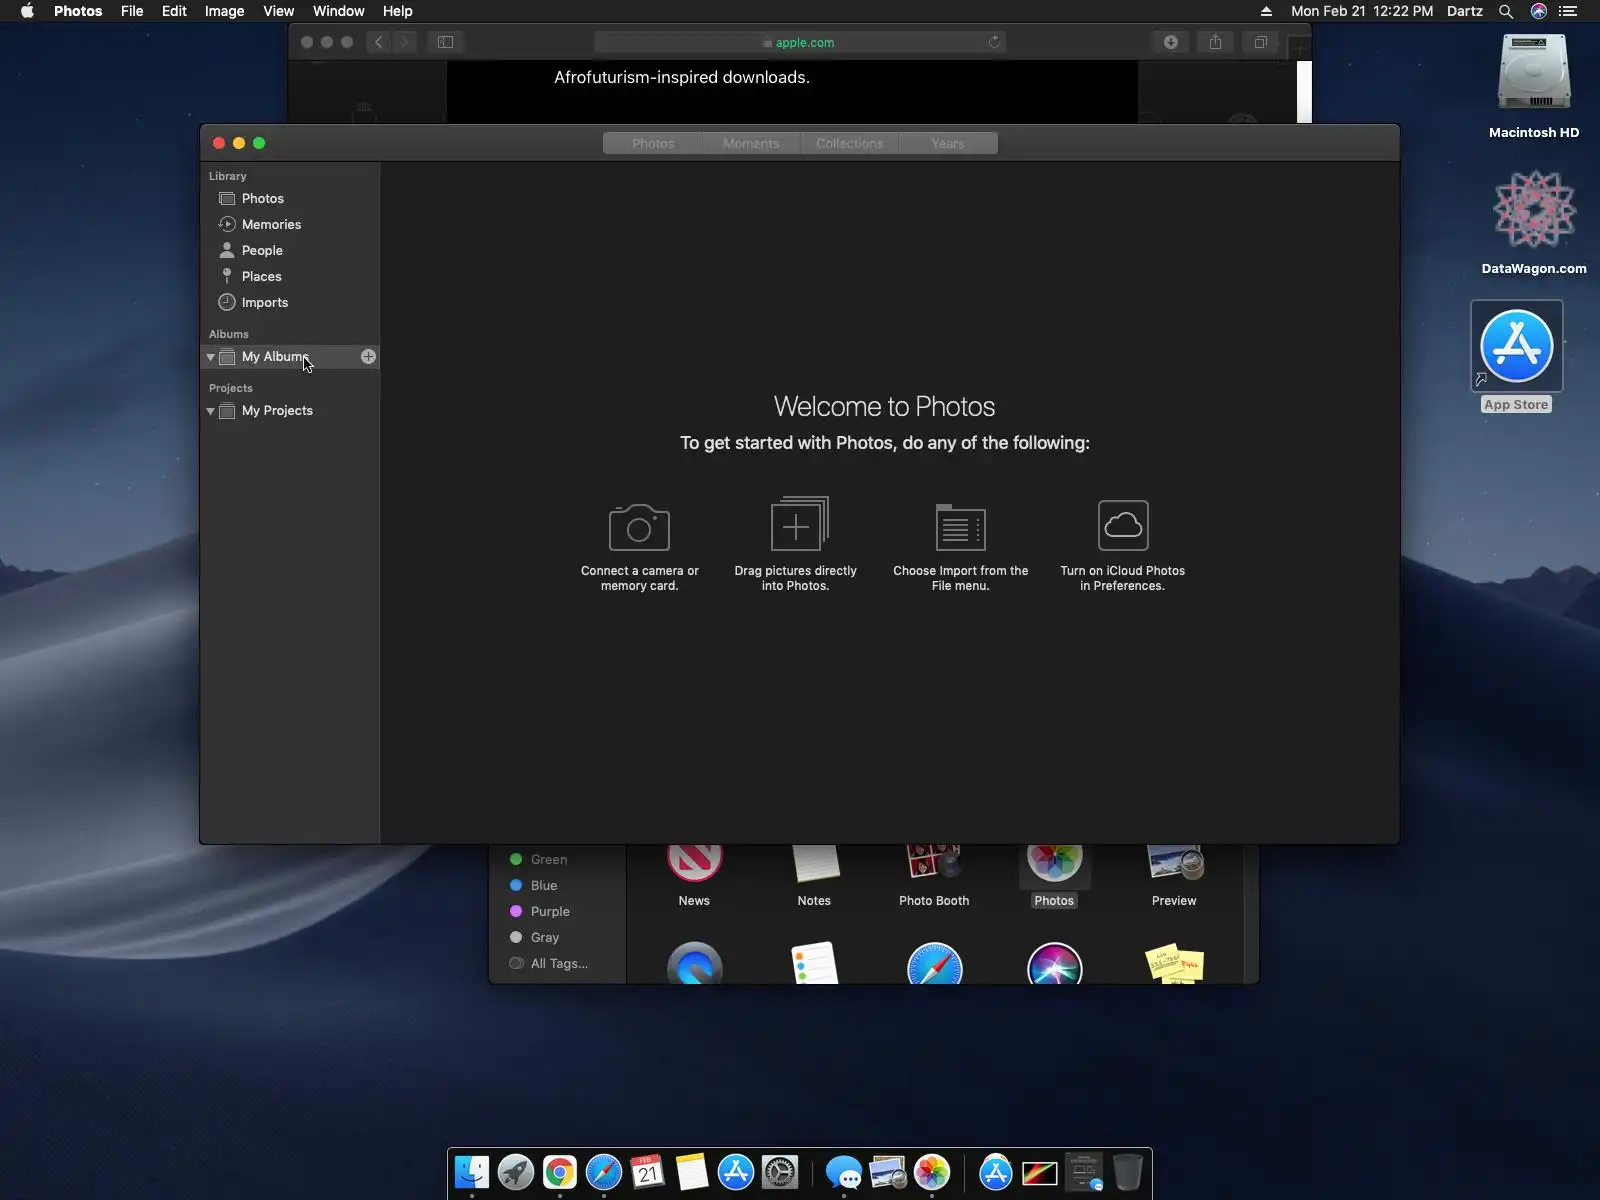The height and width of the screenshot is (1200, 1600).
Task: Toggle the Safari sidebar button
Action: pyautogui.click(x=446, y=42)
